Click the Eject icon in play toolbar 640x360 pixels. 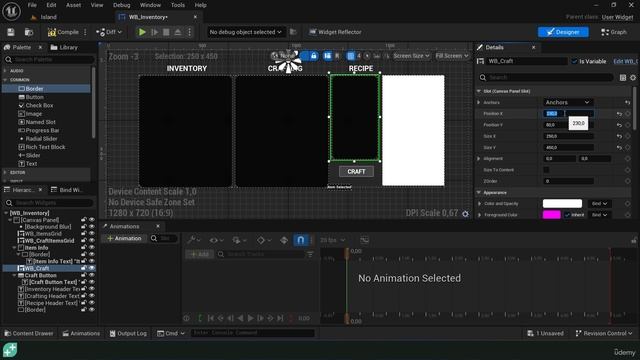point(178,32)
